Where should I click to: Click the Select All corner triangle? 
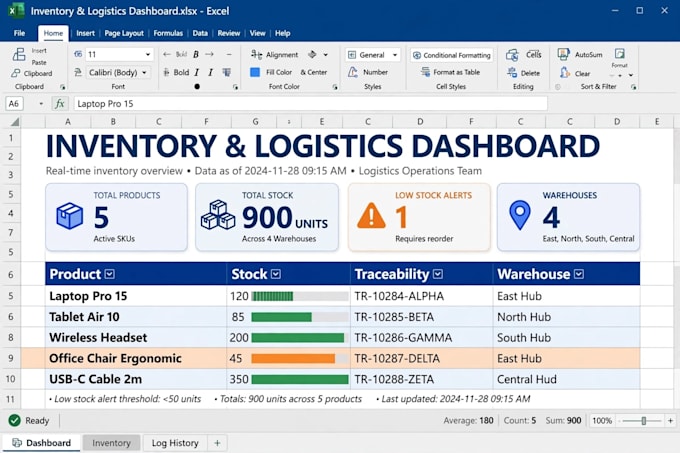coord(15,122)
